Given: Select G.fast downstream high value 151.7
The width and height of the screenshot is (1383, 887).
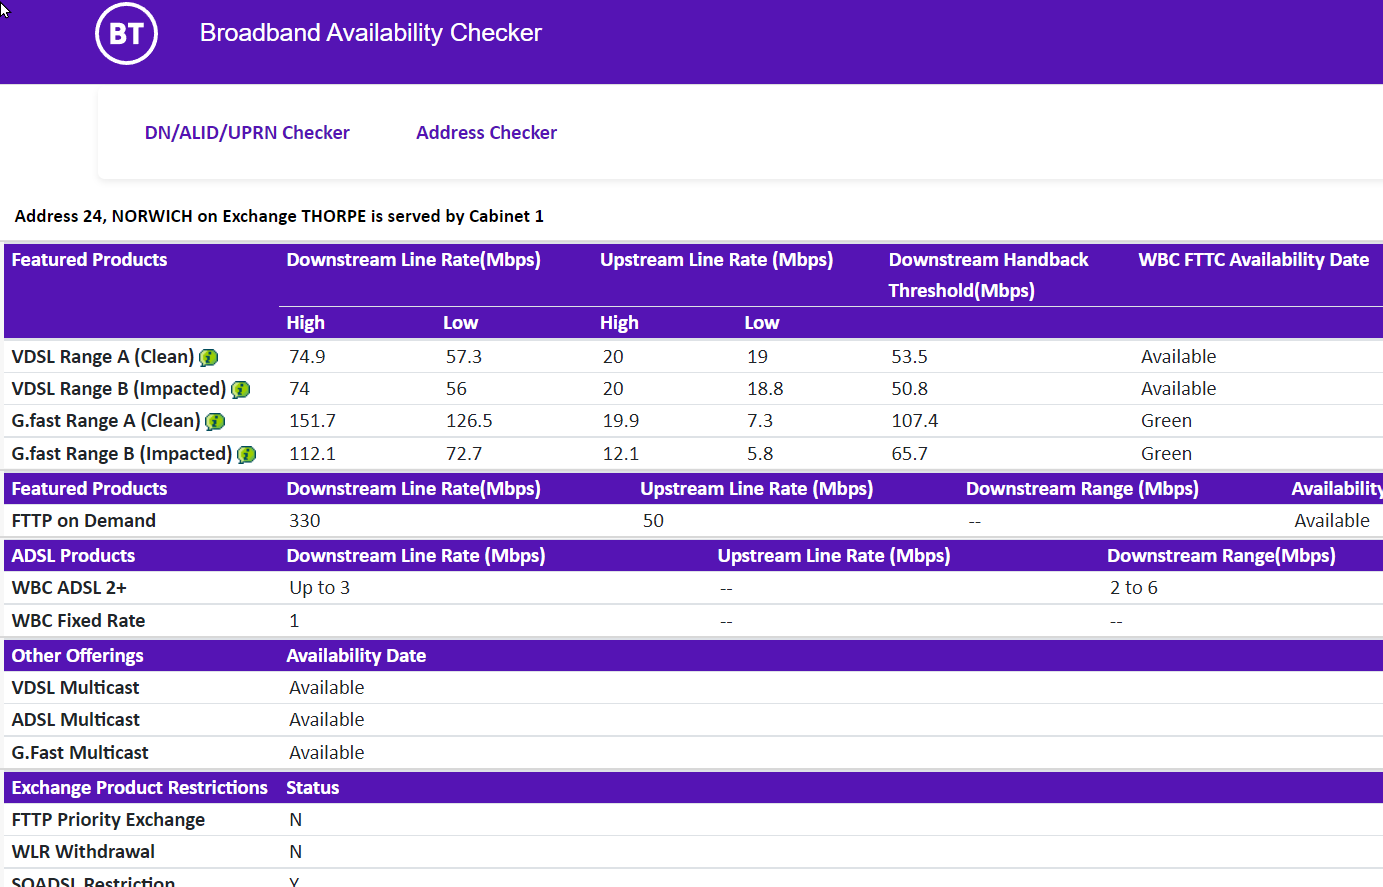Looking at the screenshot, I should tap(312, 421).
